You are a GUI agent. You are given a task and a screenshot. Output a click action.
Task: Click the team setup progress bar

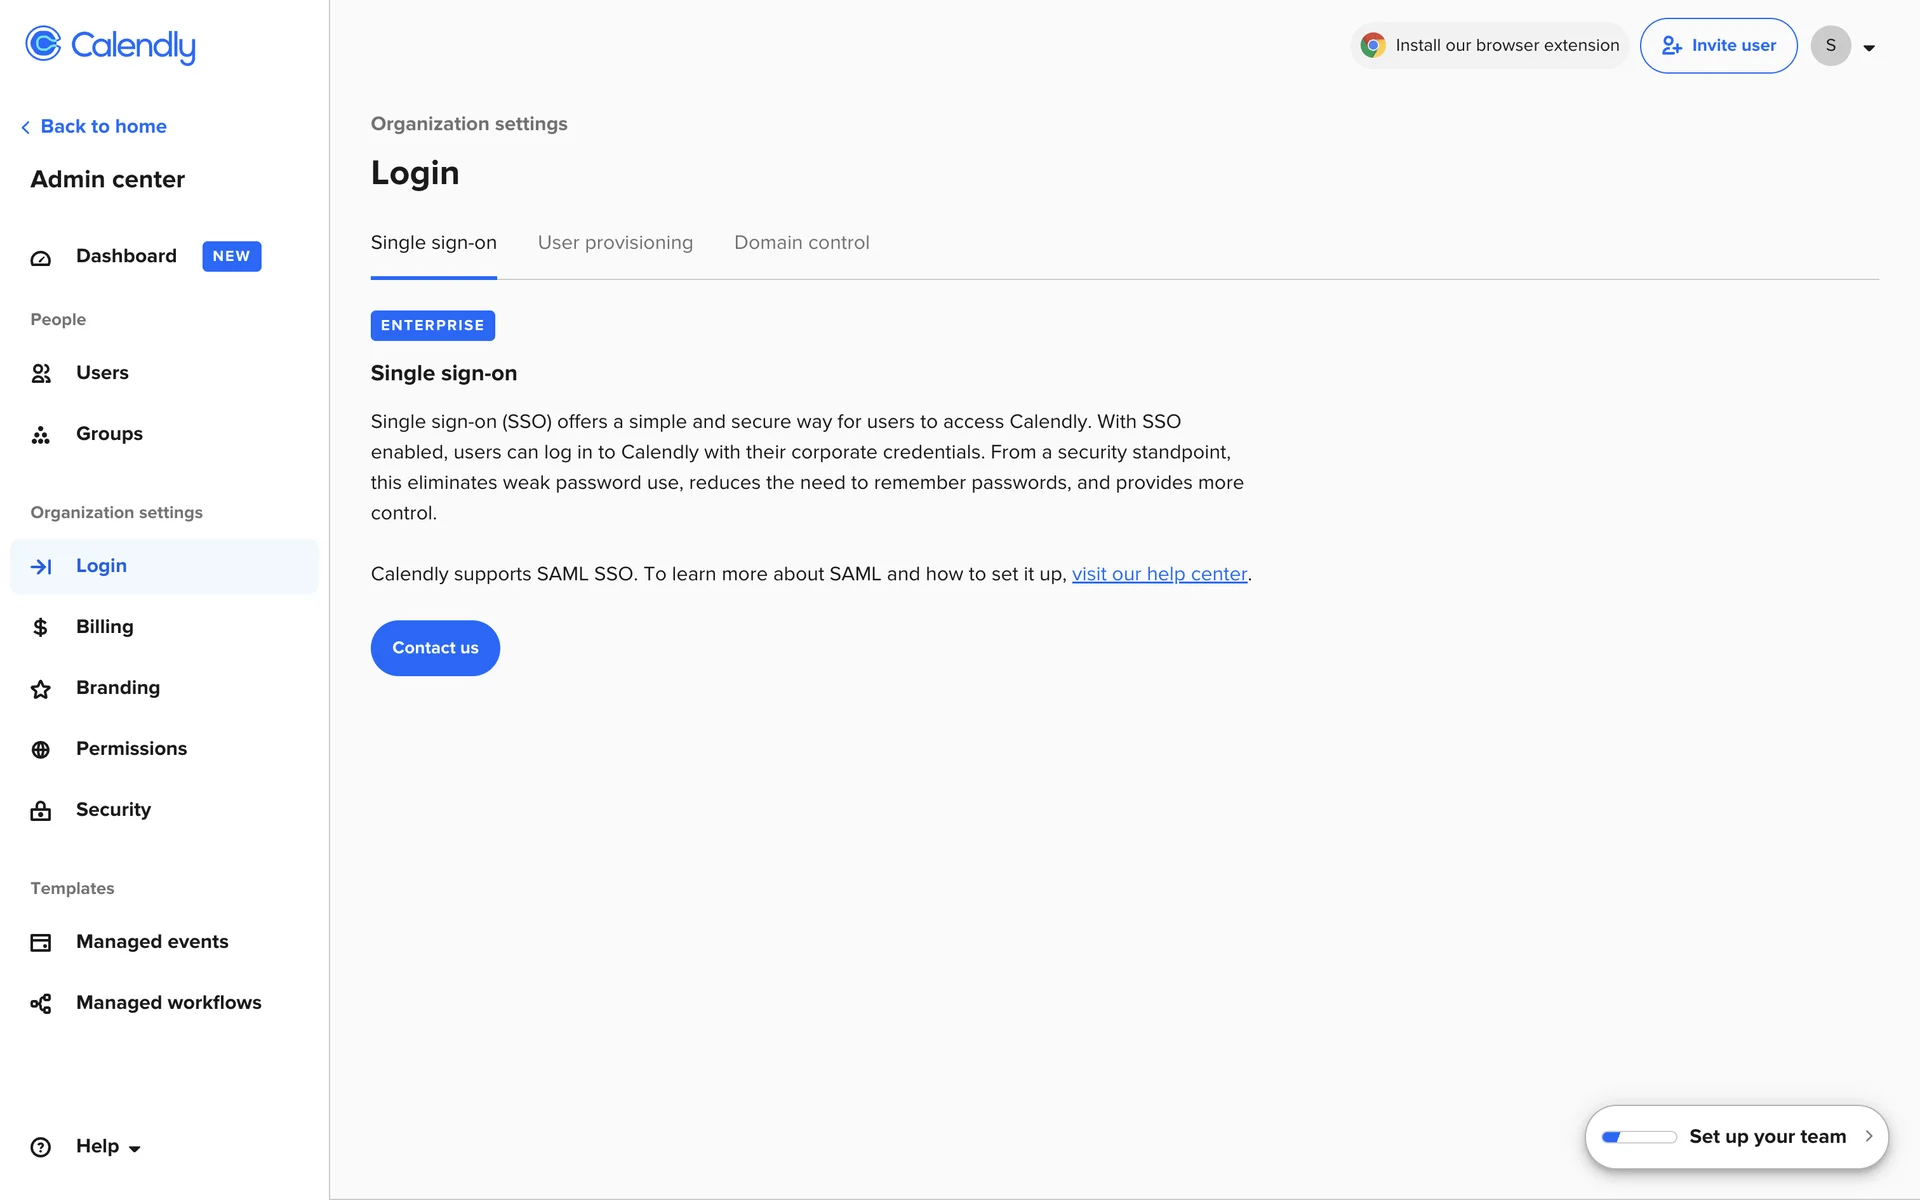[x=1639, y=1137]
